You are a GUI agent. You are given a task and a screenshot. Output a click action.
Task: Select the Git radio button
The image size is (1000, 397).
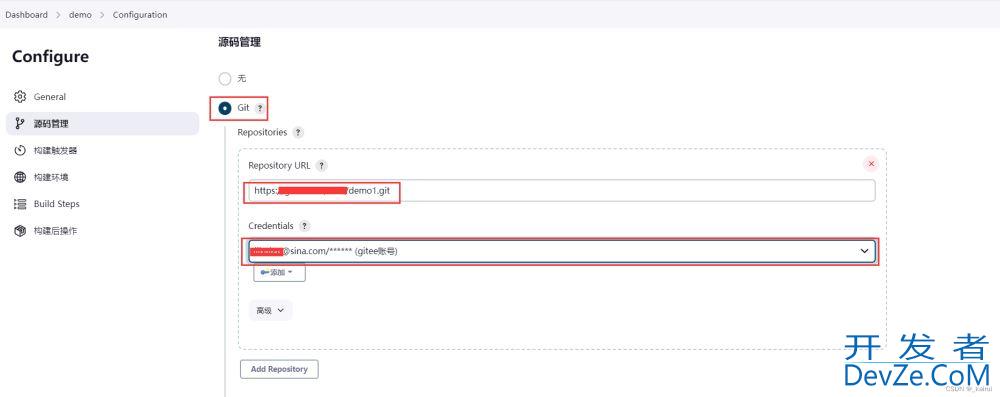tap(224, 109)
